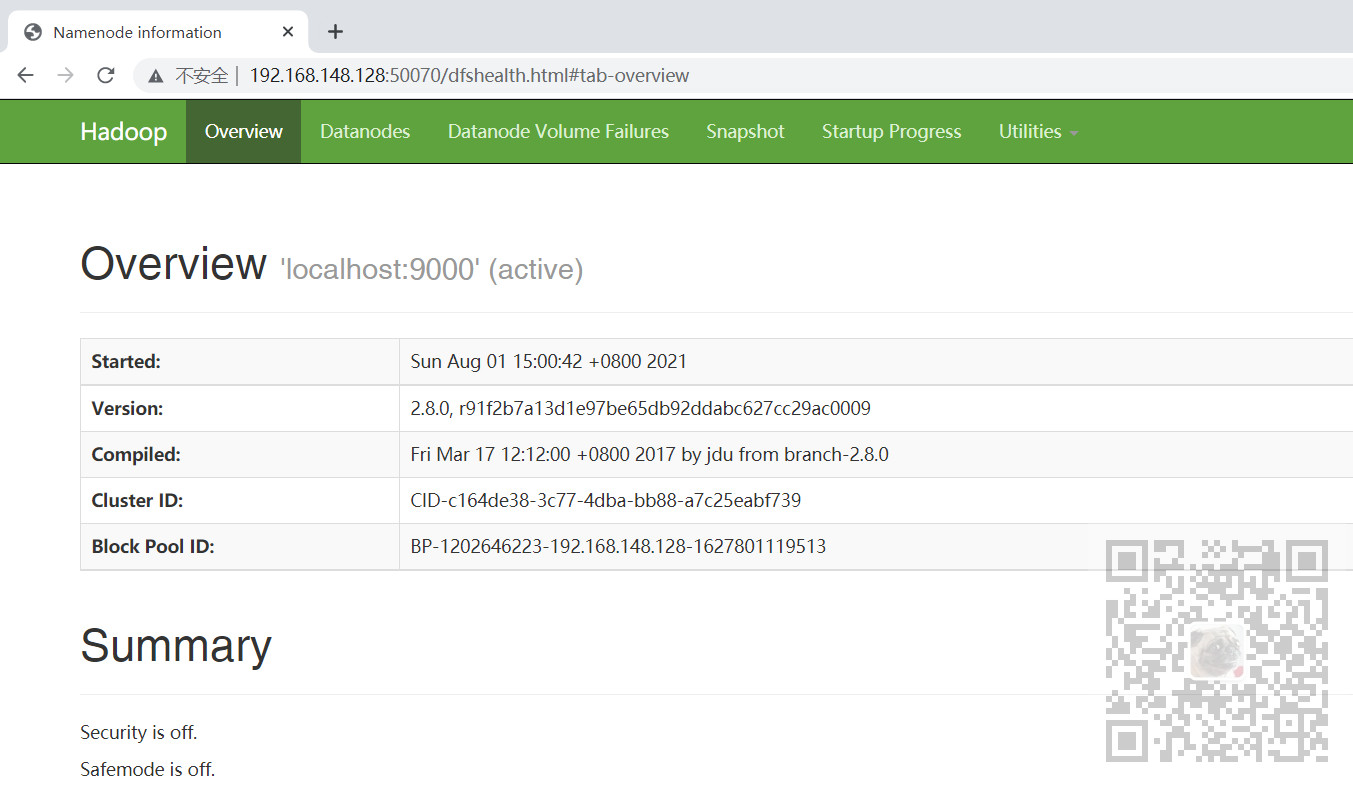Click the Overview page heading
This screenshot has height=786, width=1353.
click(174, 264)
